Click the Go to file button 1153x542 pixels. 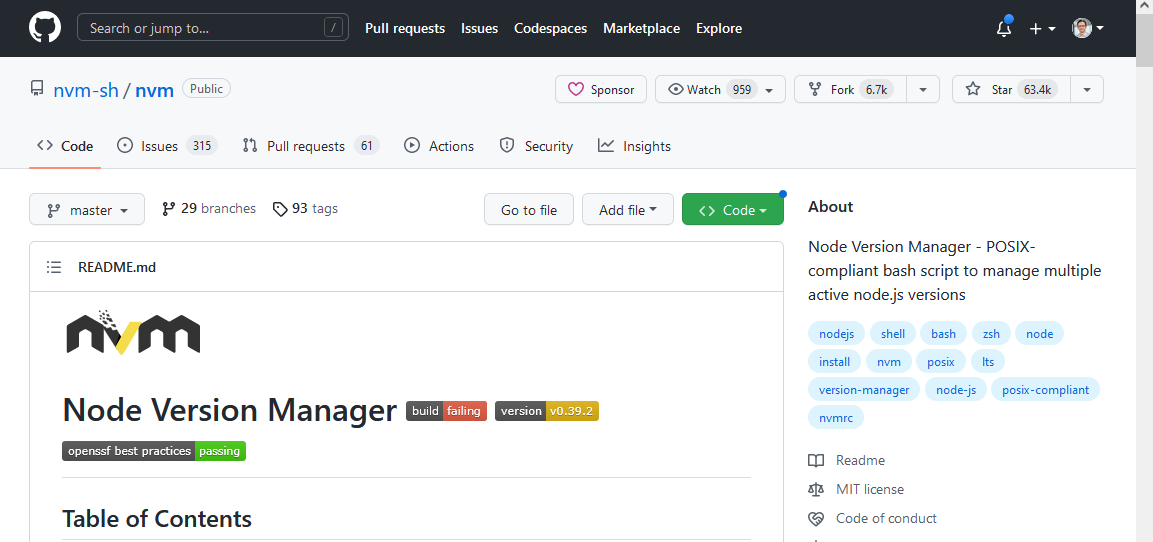529,210
